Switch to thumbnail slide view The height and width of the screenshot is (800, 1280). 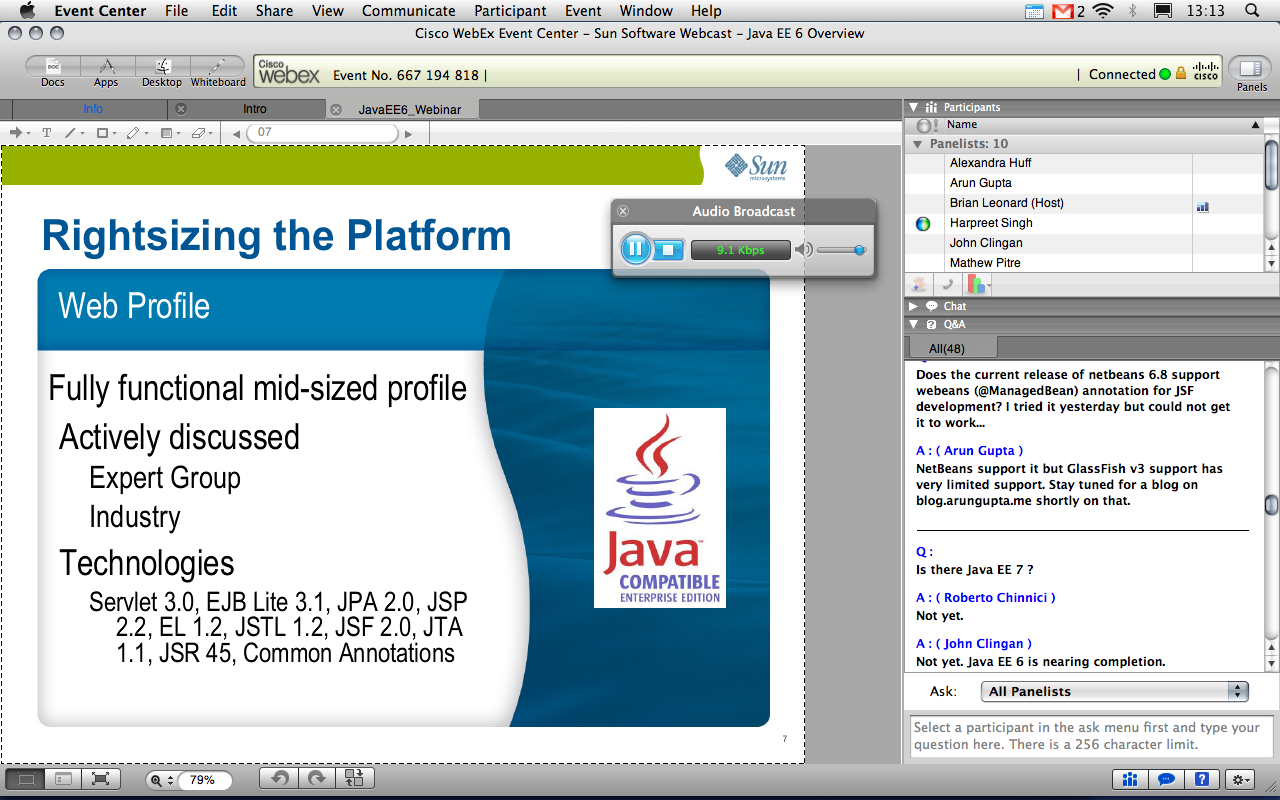coord(62,779)
